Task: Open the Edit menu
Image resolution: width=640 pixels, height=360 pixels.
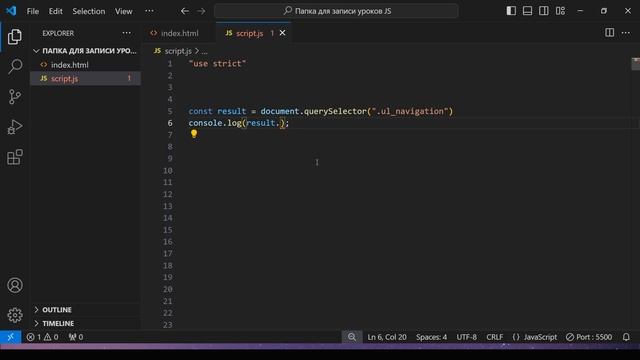Action: (56, 11)
